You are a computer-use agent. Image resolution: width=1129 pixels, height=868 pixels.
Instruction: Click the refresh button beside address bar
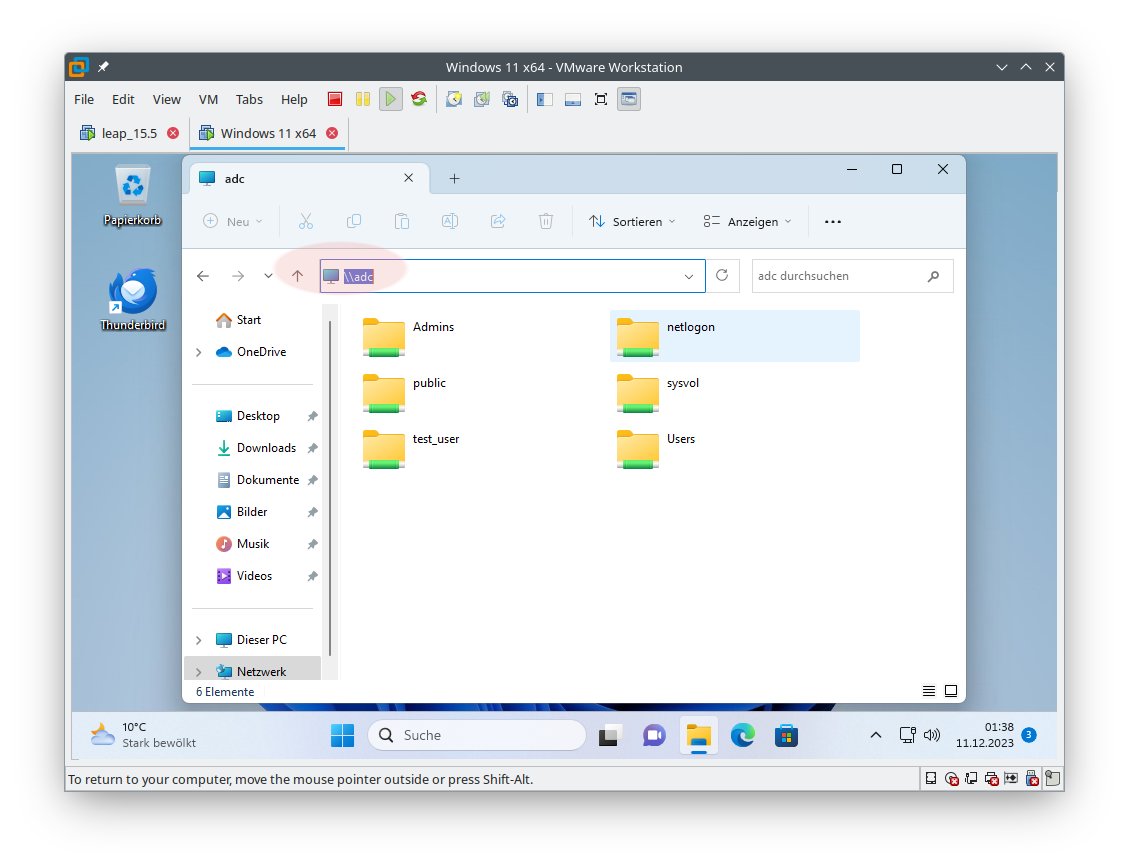[722, 276]
